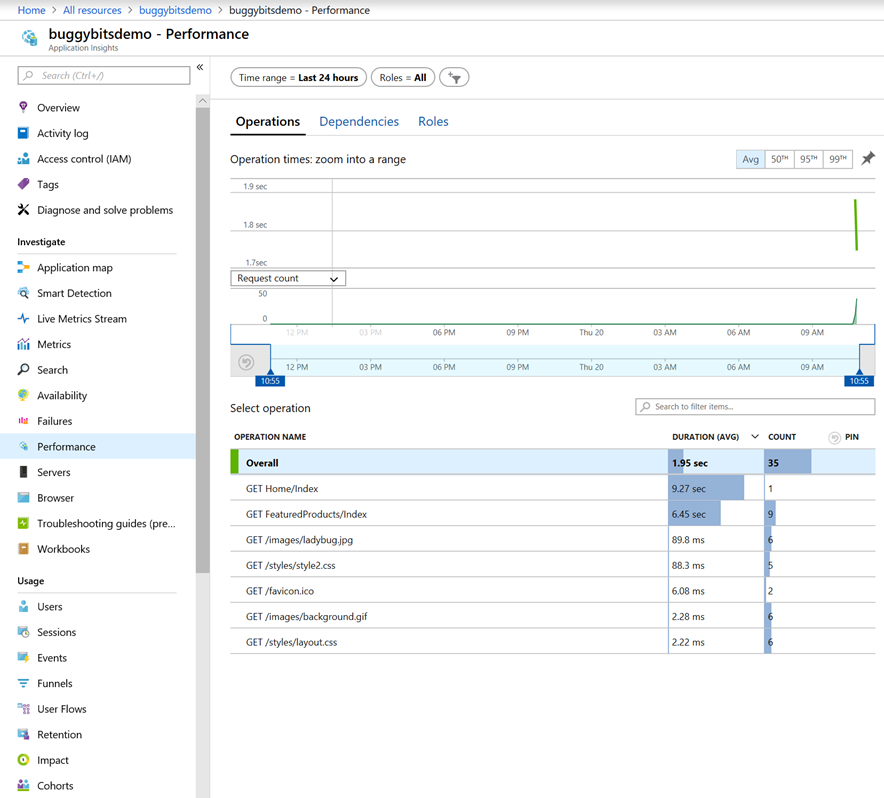Open buggybitsdemo breadcrumb link
This screenshot has height=798, width=884.
coord(175,10)
